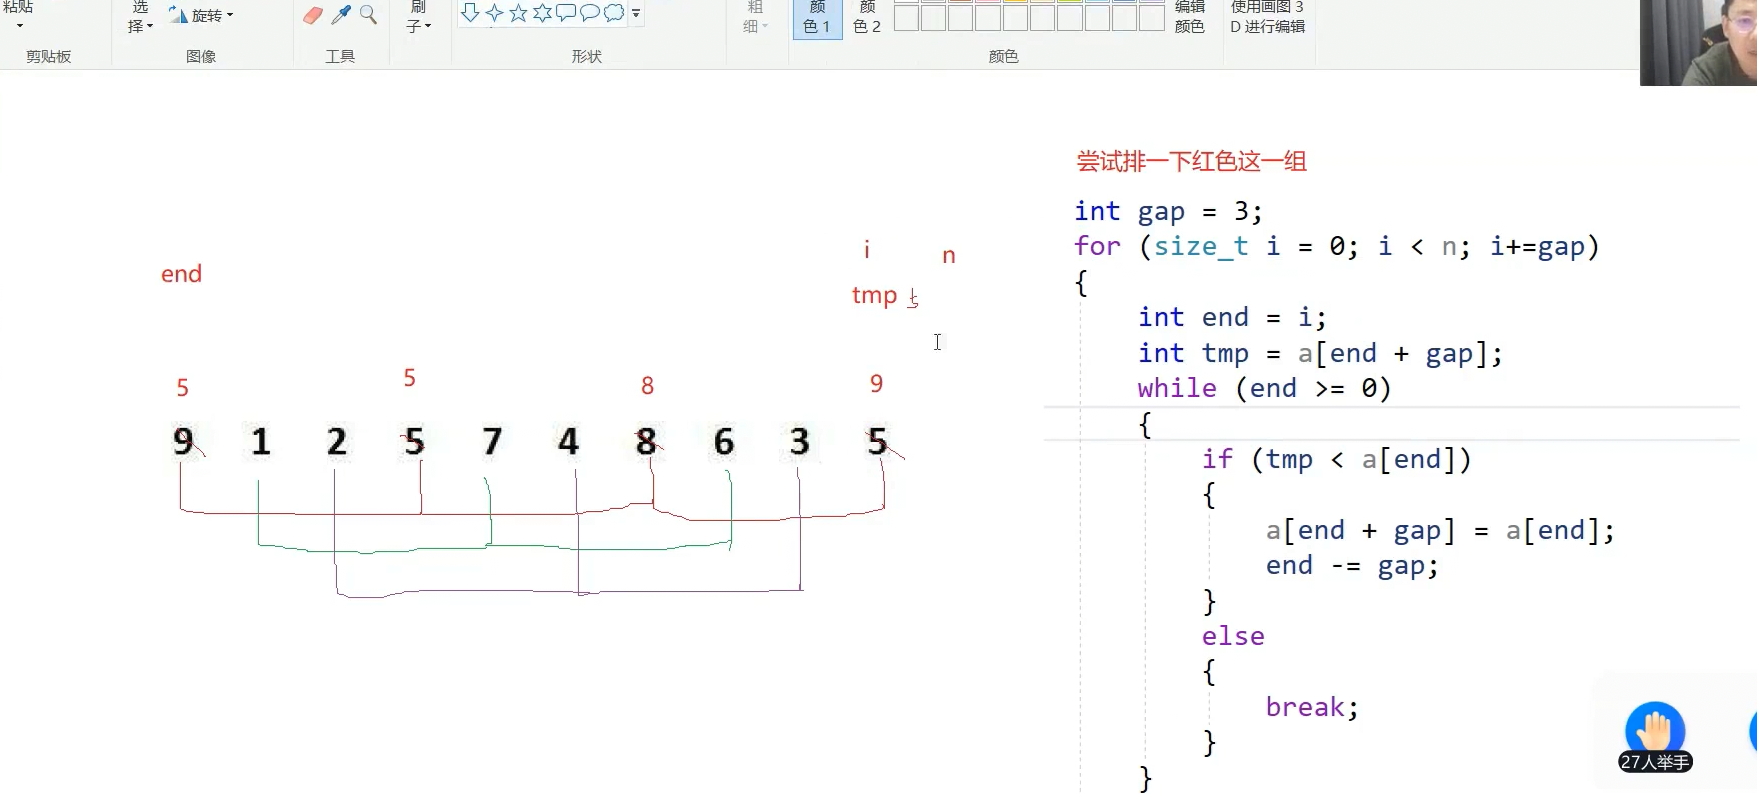1757x794 pixels.
Task: Click the black number 7 in array
Action: tap(492, 441)
